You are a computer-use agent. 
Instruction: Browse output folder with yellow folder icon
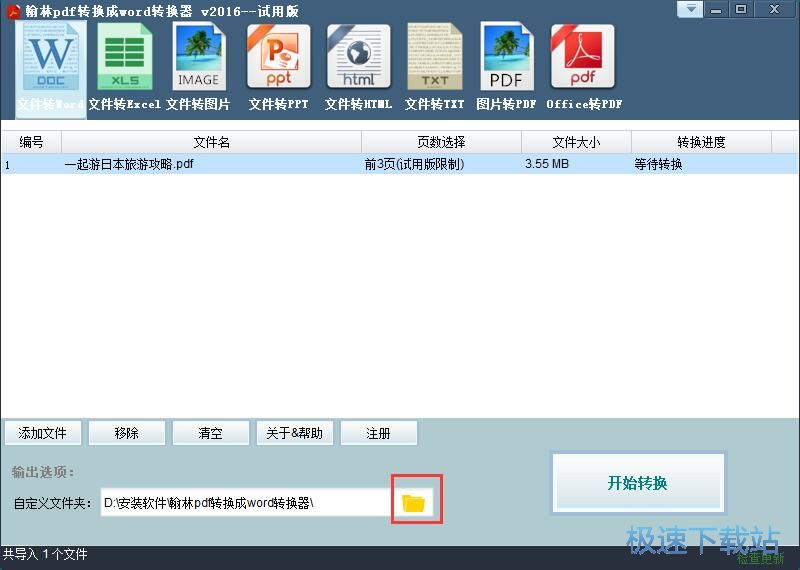pyautogui.click(x=413, y=503)
